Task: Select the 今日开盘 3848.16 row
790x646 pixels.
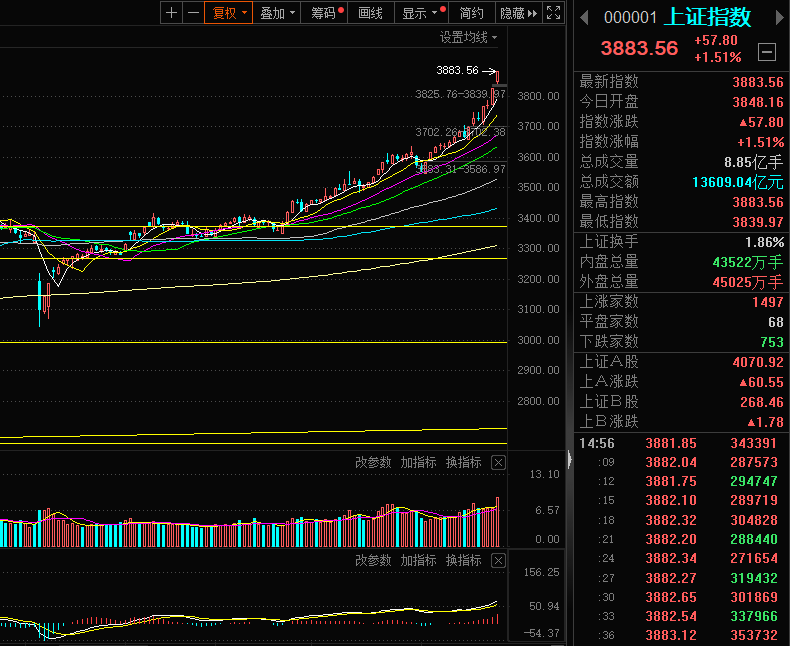Action: pos(681,102)
